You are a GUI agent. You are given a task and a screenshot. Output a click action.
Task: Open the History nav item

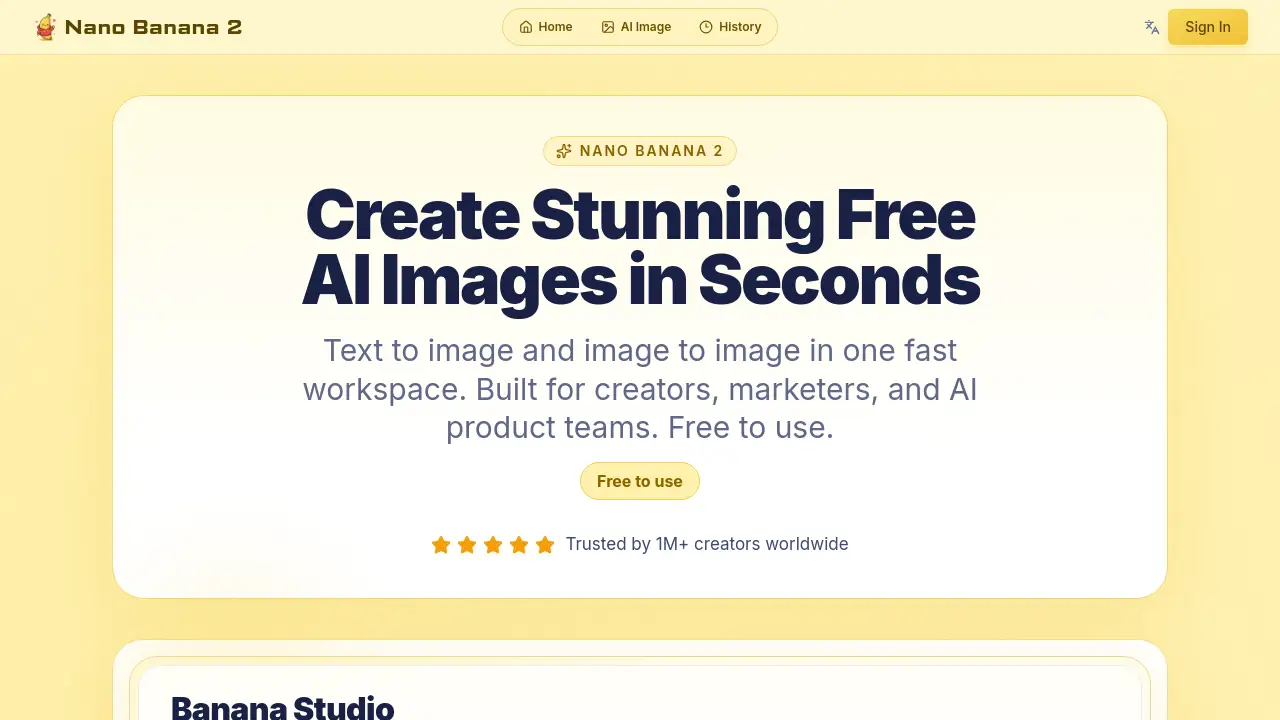pyautogui.click(x=730, y=27)
